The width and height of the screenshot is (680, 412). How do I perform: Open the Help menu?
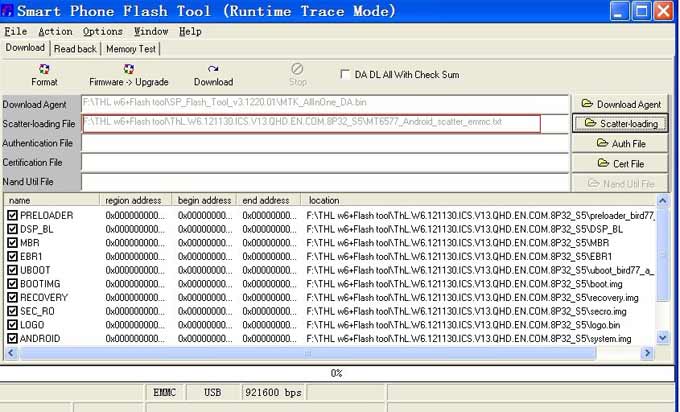190,32
